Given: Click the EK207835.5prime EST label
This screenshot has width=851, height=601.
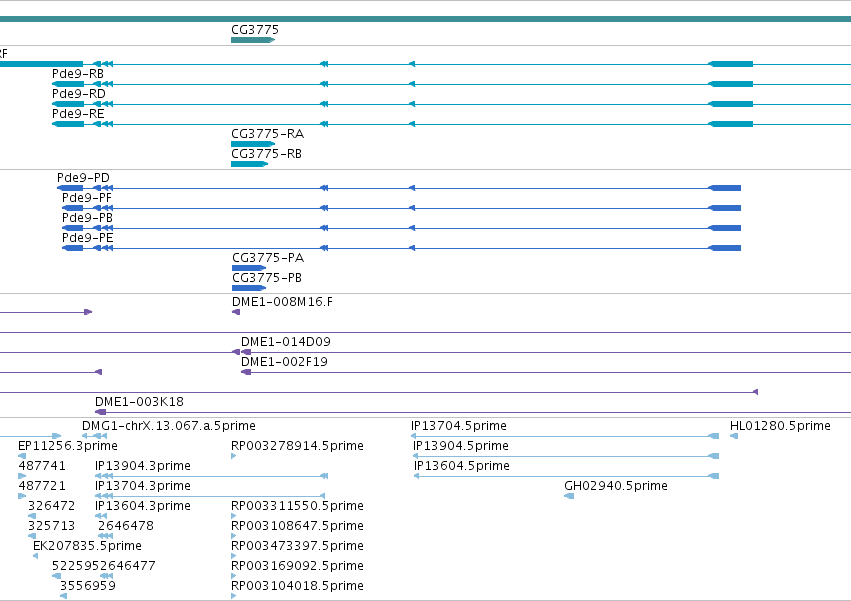Looking at the screenshot, I should 87,547.
